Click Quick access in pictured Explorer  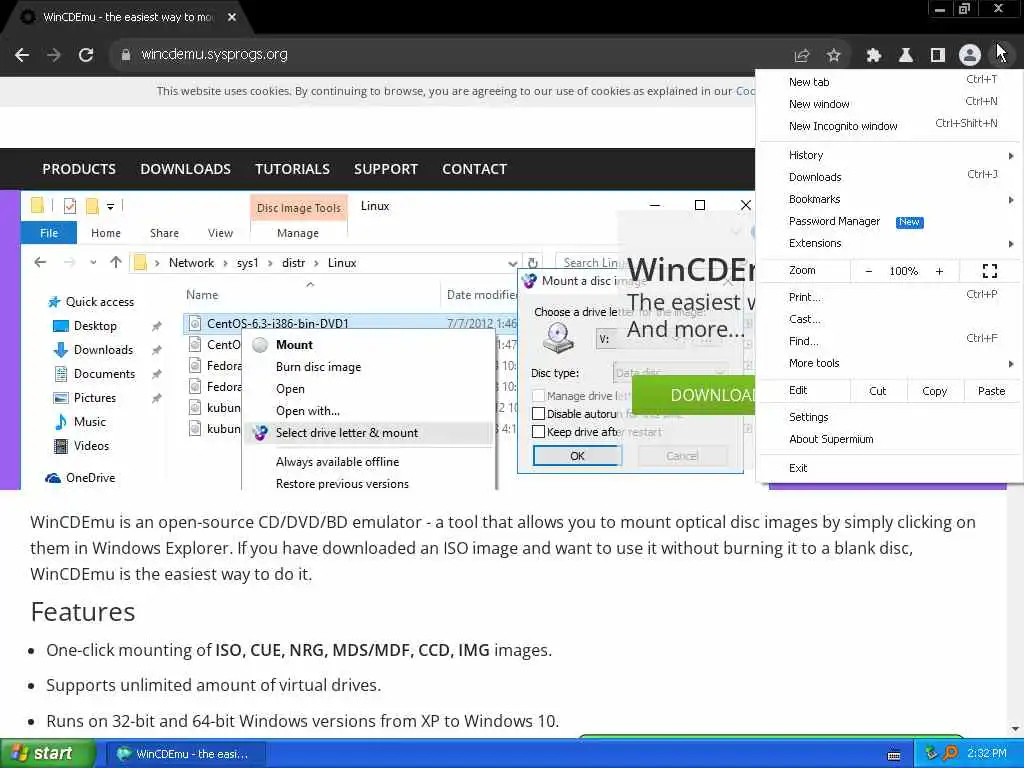(x=99, y=302)
